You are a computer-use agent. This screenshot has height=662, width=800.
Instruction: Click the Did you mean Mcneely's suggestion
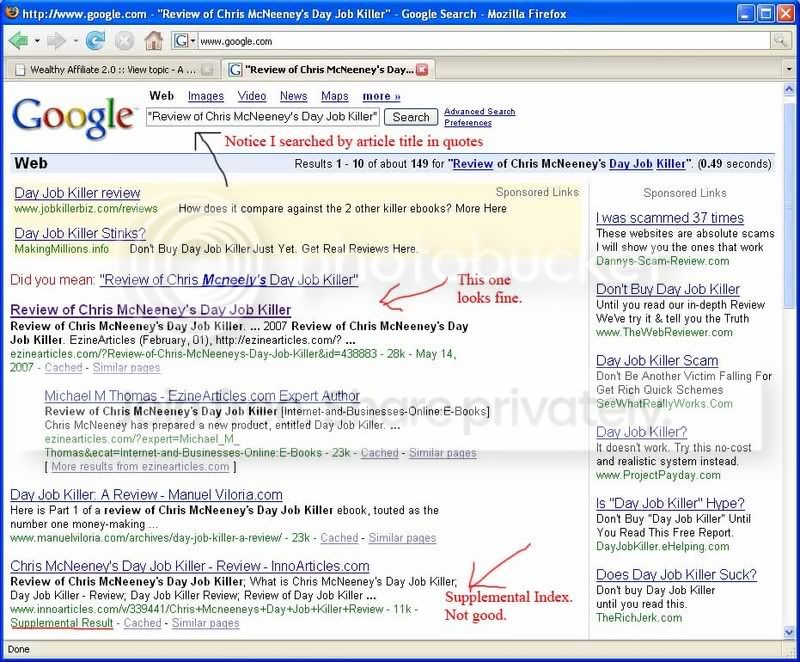pos(229,280)
